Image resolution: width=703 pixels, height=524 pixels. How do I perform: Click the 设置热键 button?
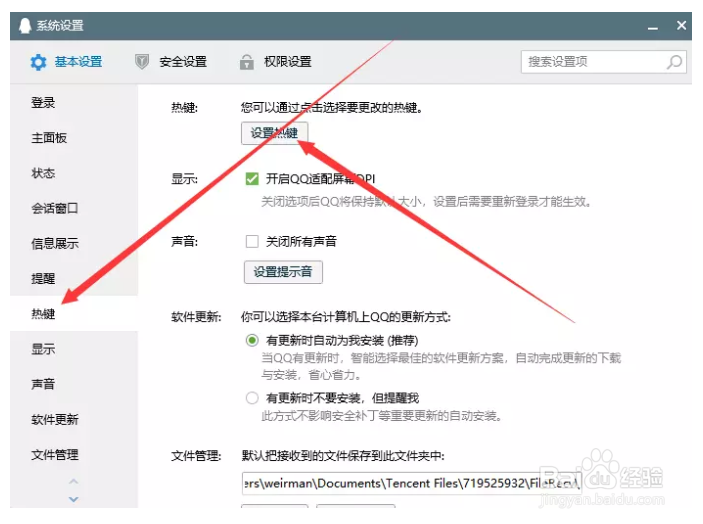click(x=274, y=133)
